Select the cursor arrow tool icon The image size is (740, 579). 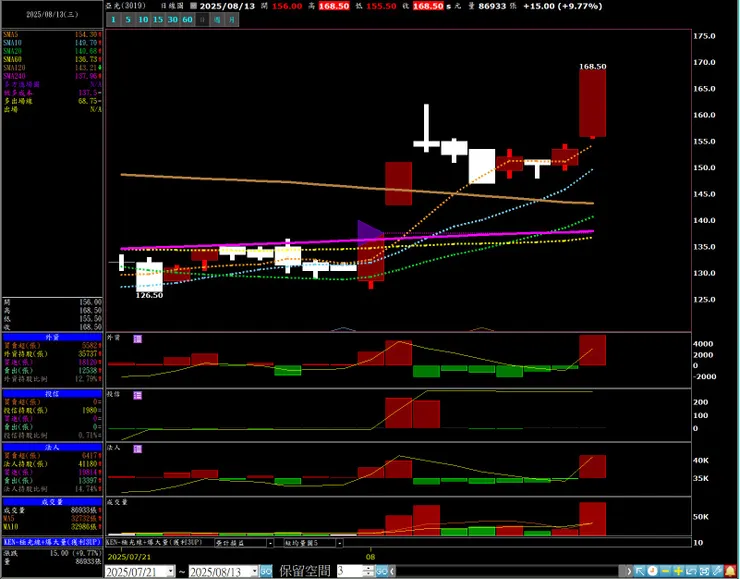[x=640, y=571]
